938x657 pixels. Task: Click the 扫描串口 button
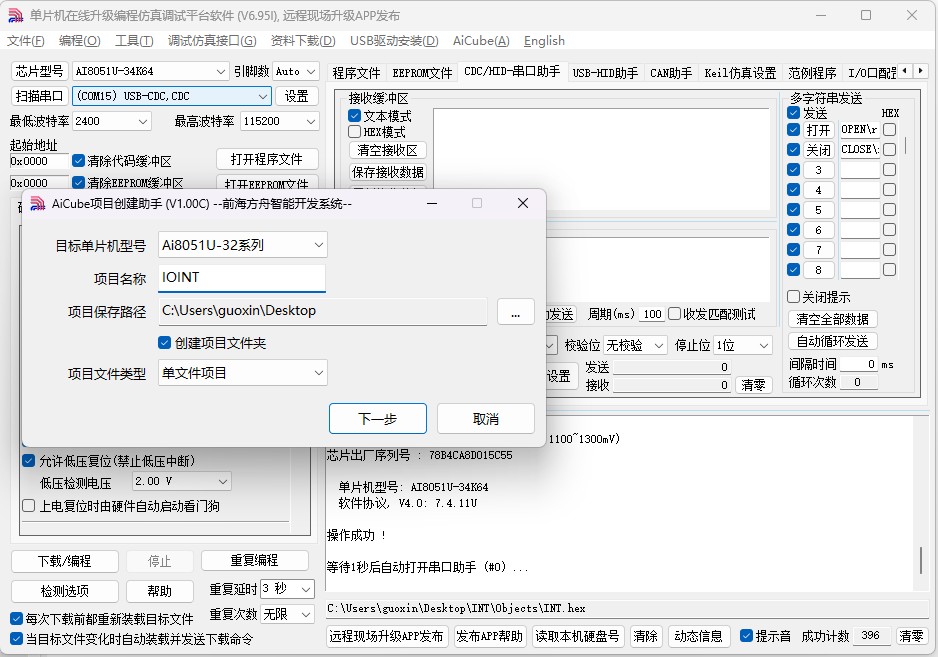point(39,96)
